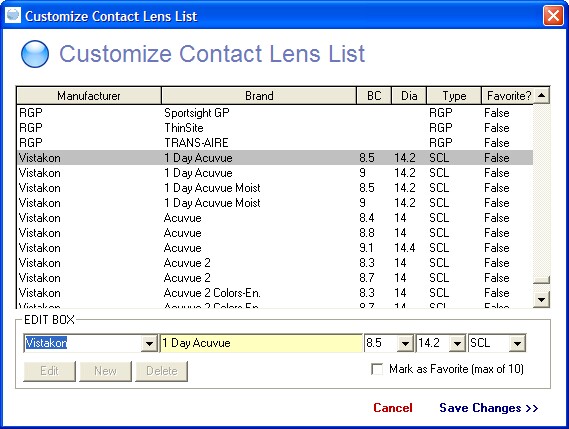Select Acuvue 2 with BC 8.3

(275, 263)
